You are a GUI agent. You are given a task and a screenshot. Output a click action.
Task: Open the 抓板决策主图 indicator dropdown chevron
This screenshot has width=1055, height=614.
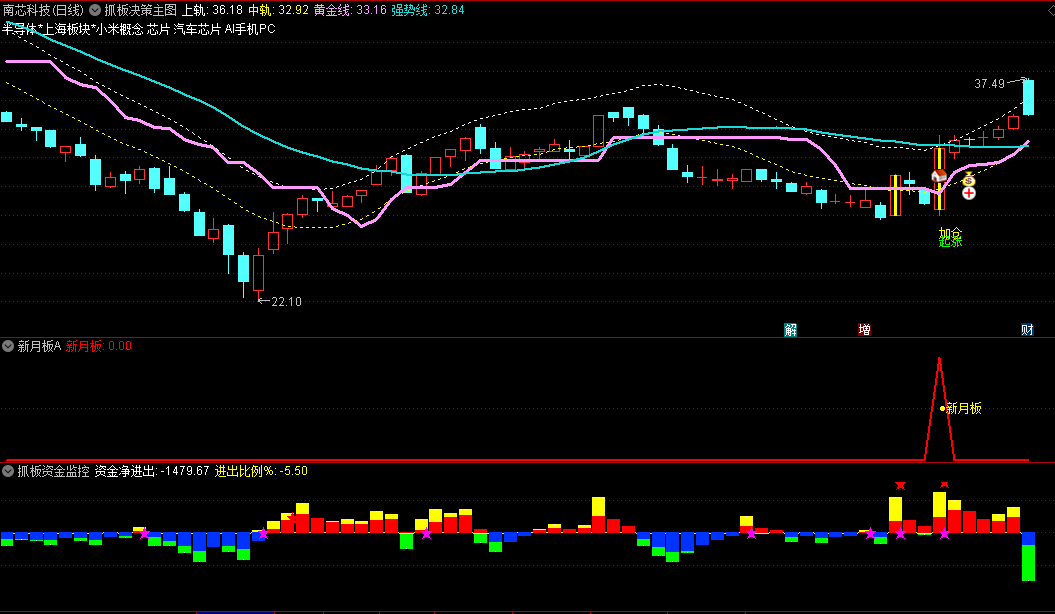(x=95, y=10)
